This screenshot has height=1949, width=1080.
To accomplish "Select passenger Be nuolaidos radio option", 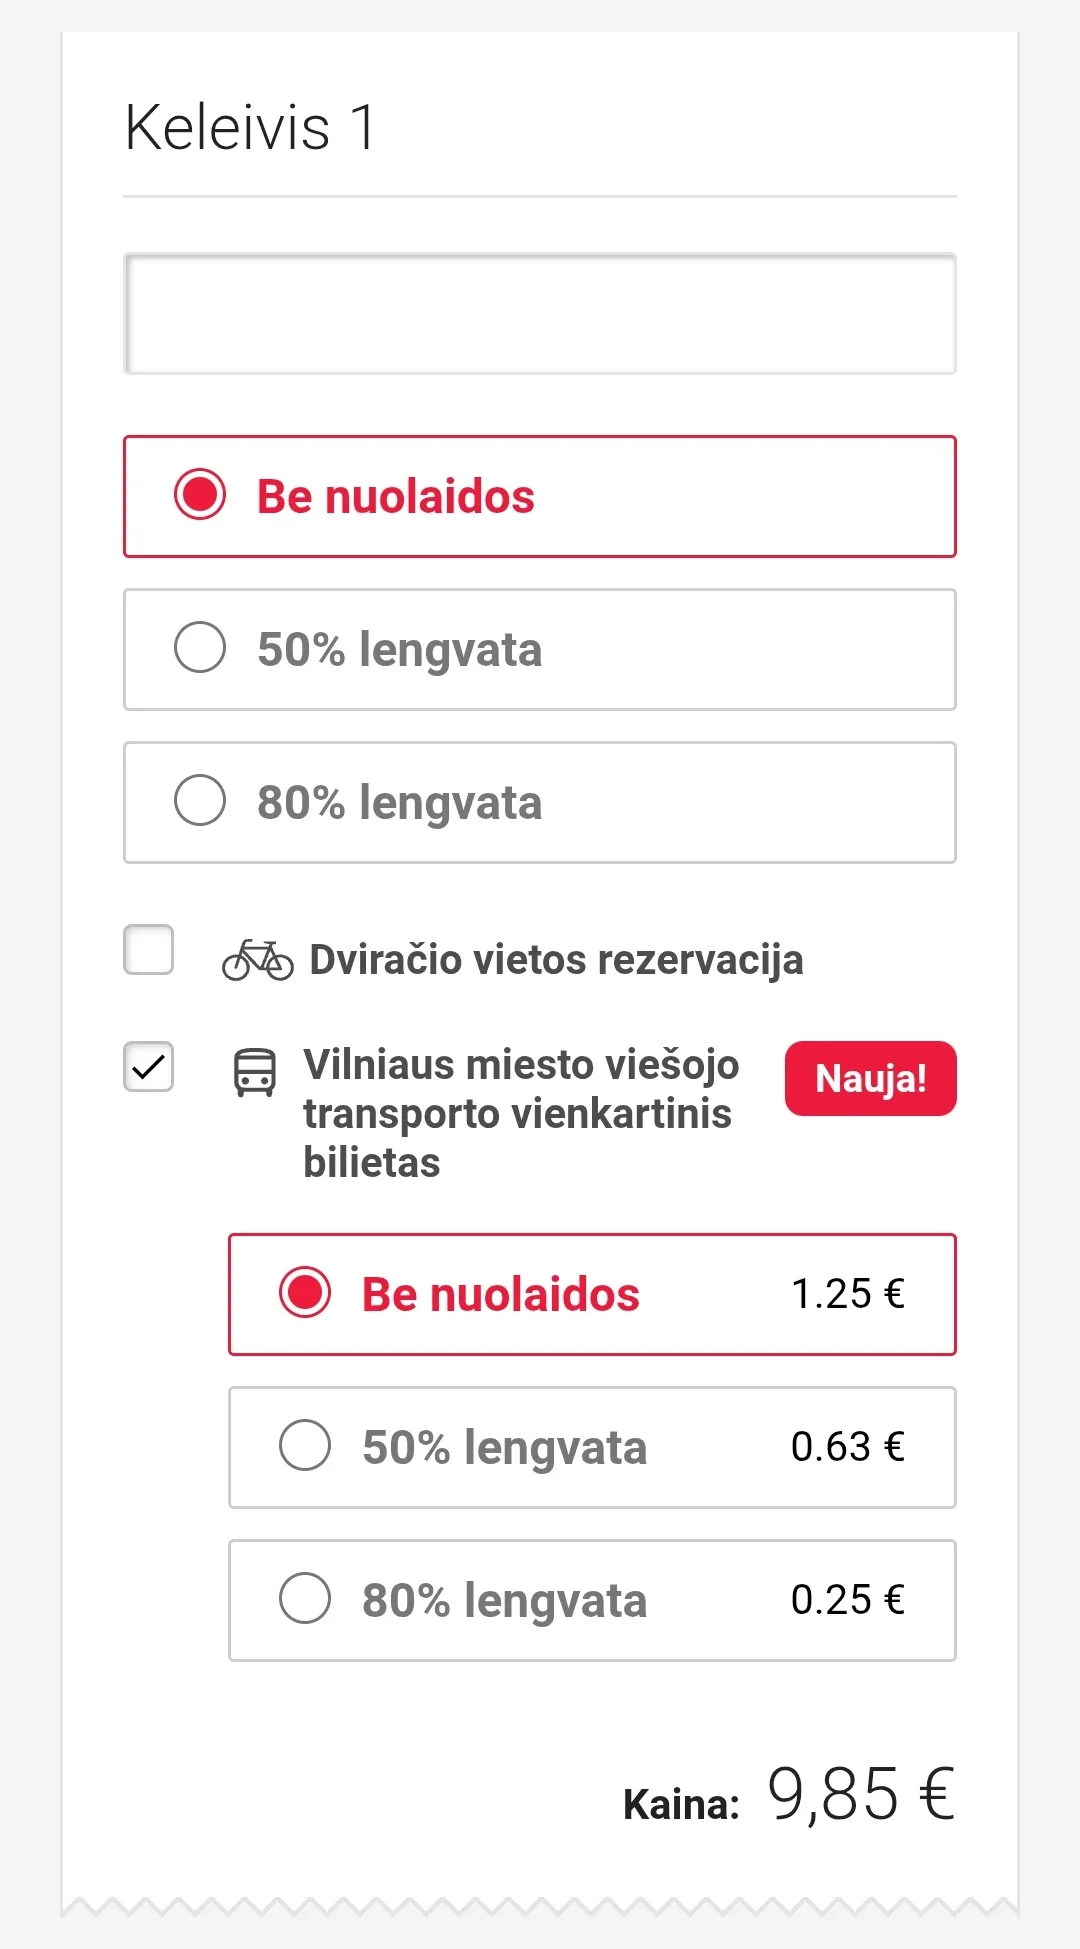I will pyautogui.click(x=200, y=495).
